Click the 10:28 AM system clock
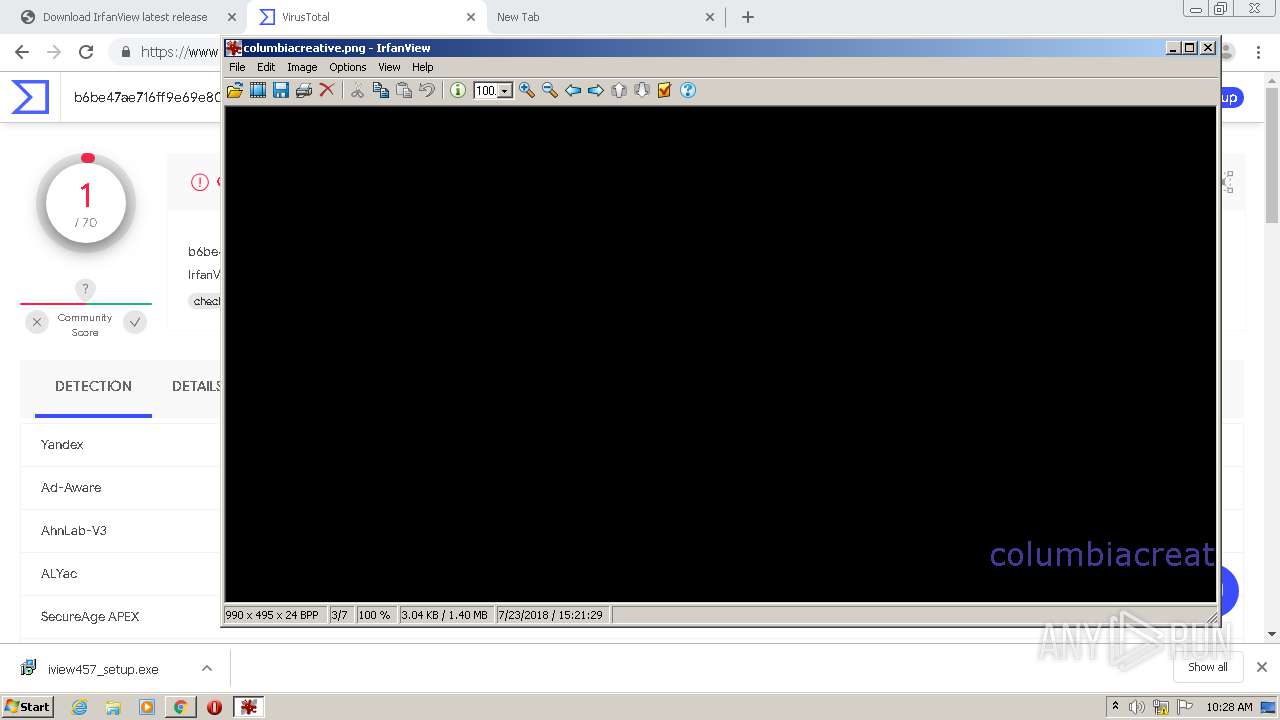The width and height of the screenshot is (1280, 720). click(1229, 707)
